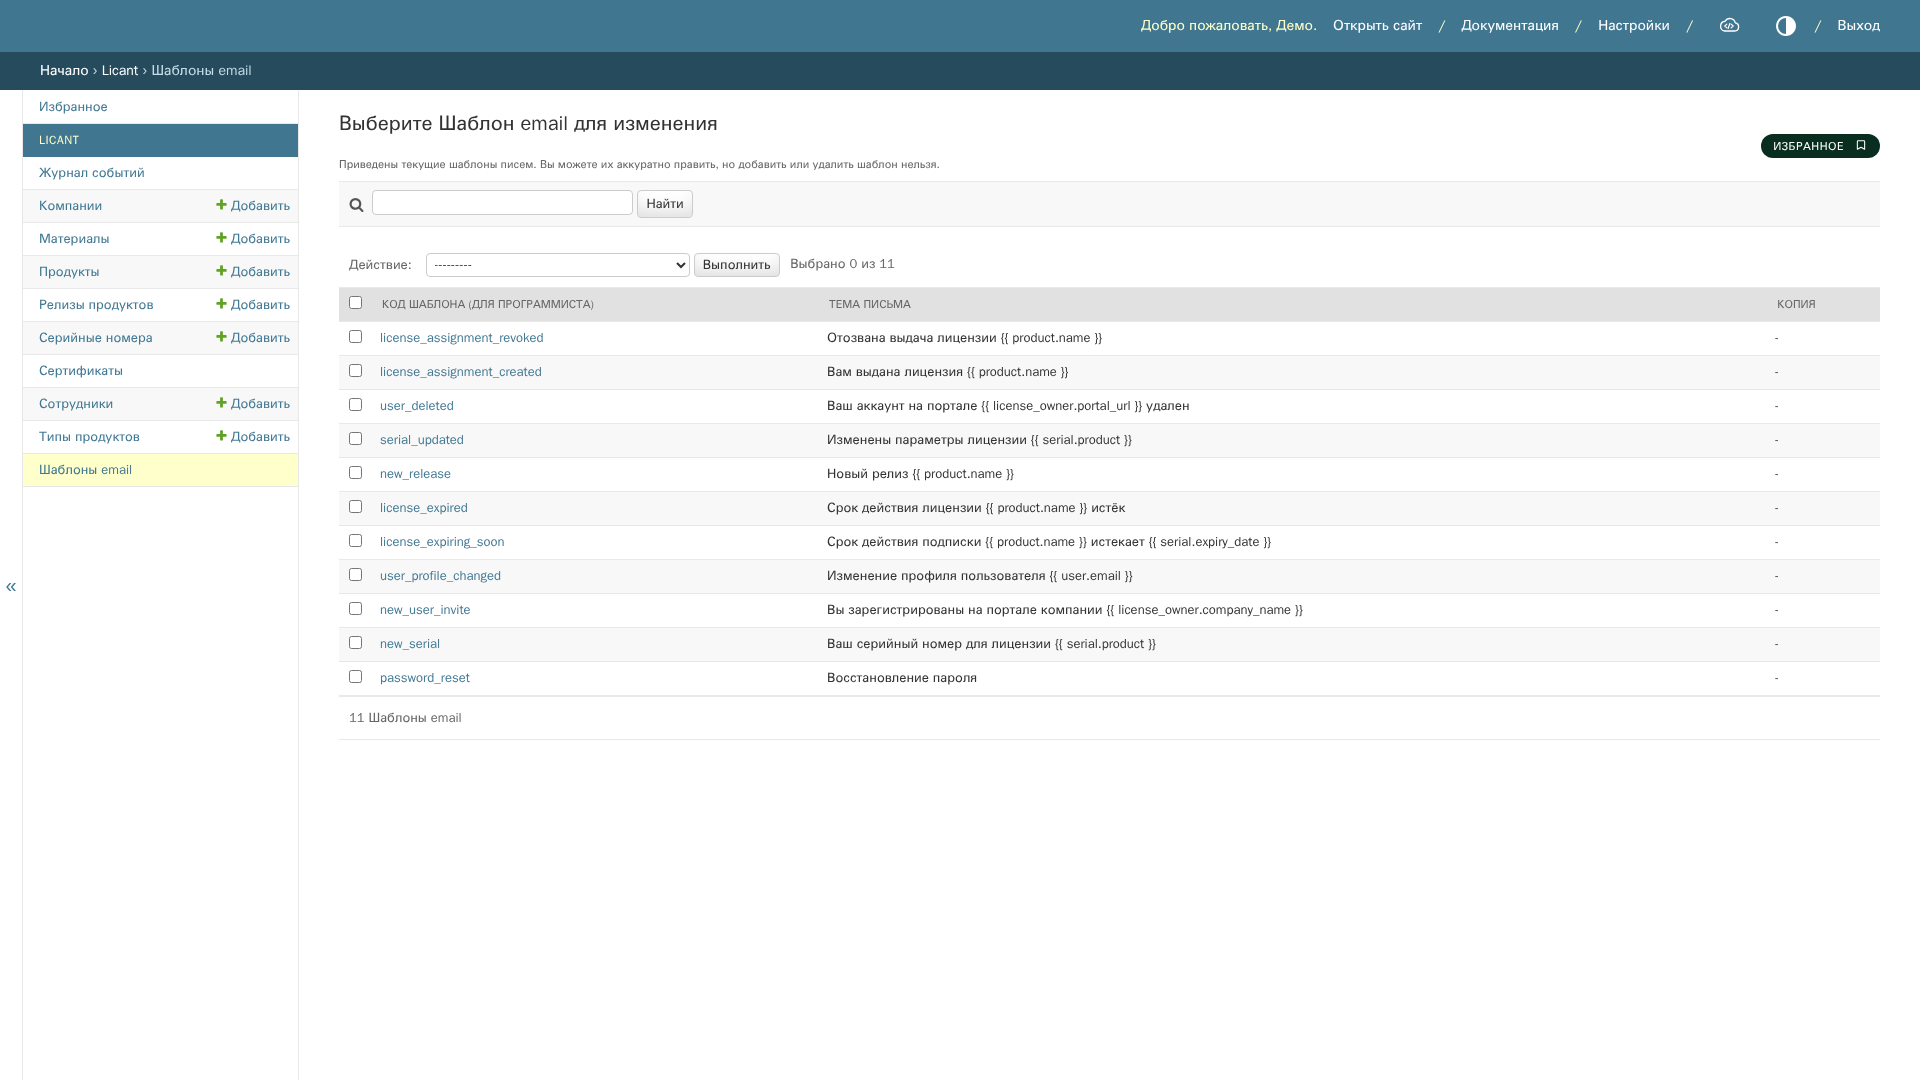Sort by КОД ШАБЛОНА column header
The image size is (1920, 1080).
[x=487, y=304]
